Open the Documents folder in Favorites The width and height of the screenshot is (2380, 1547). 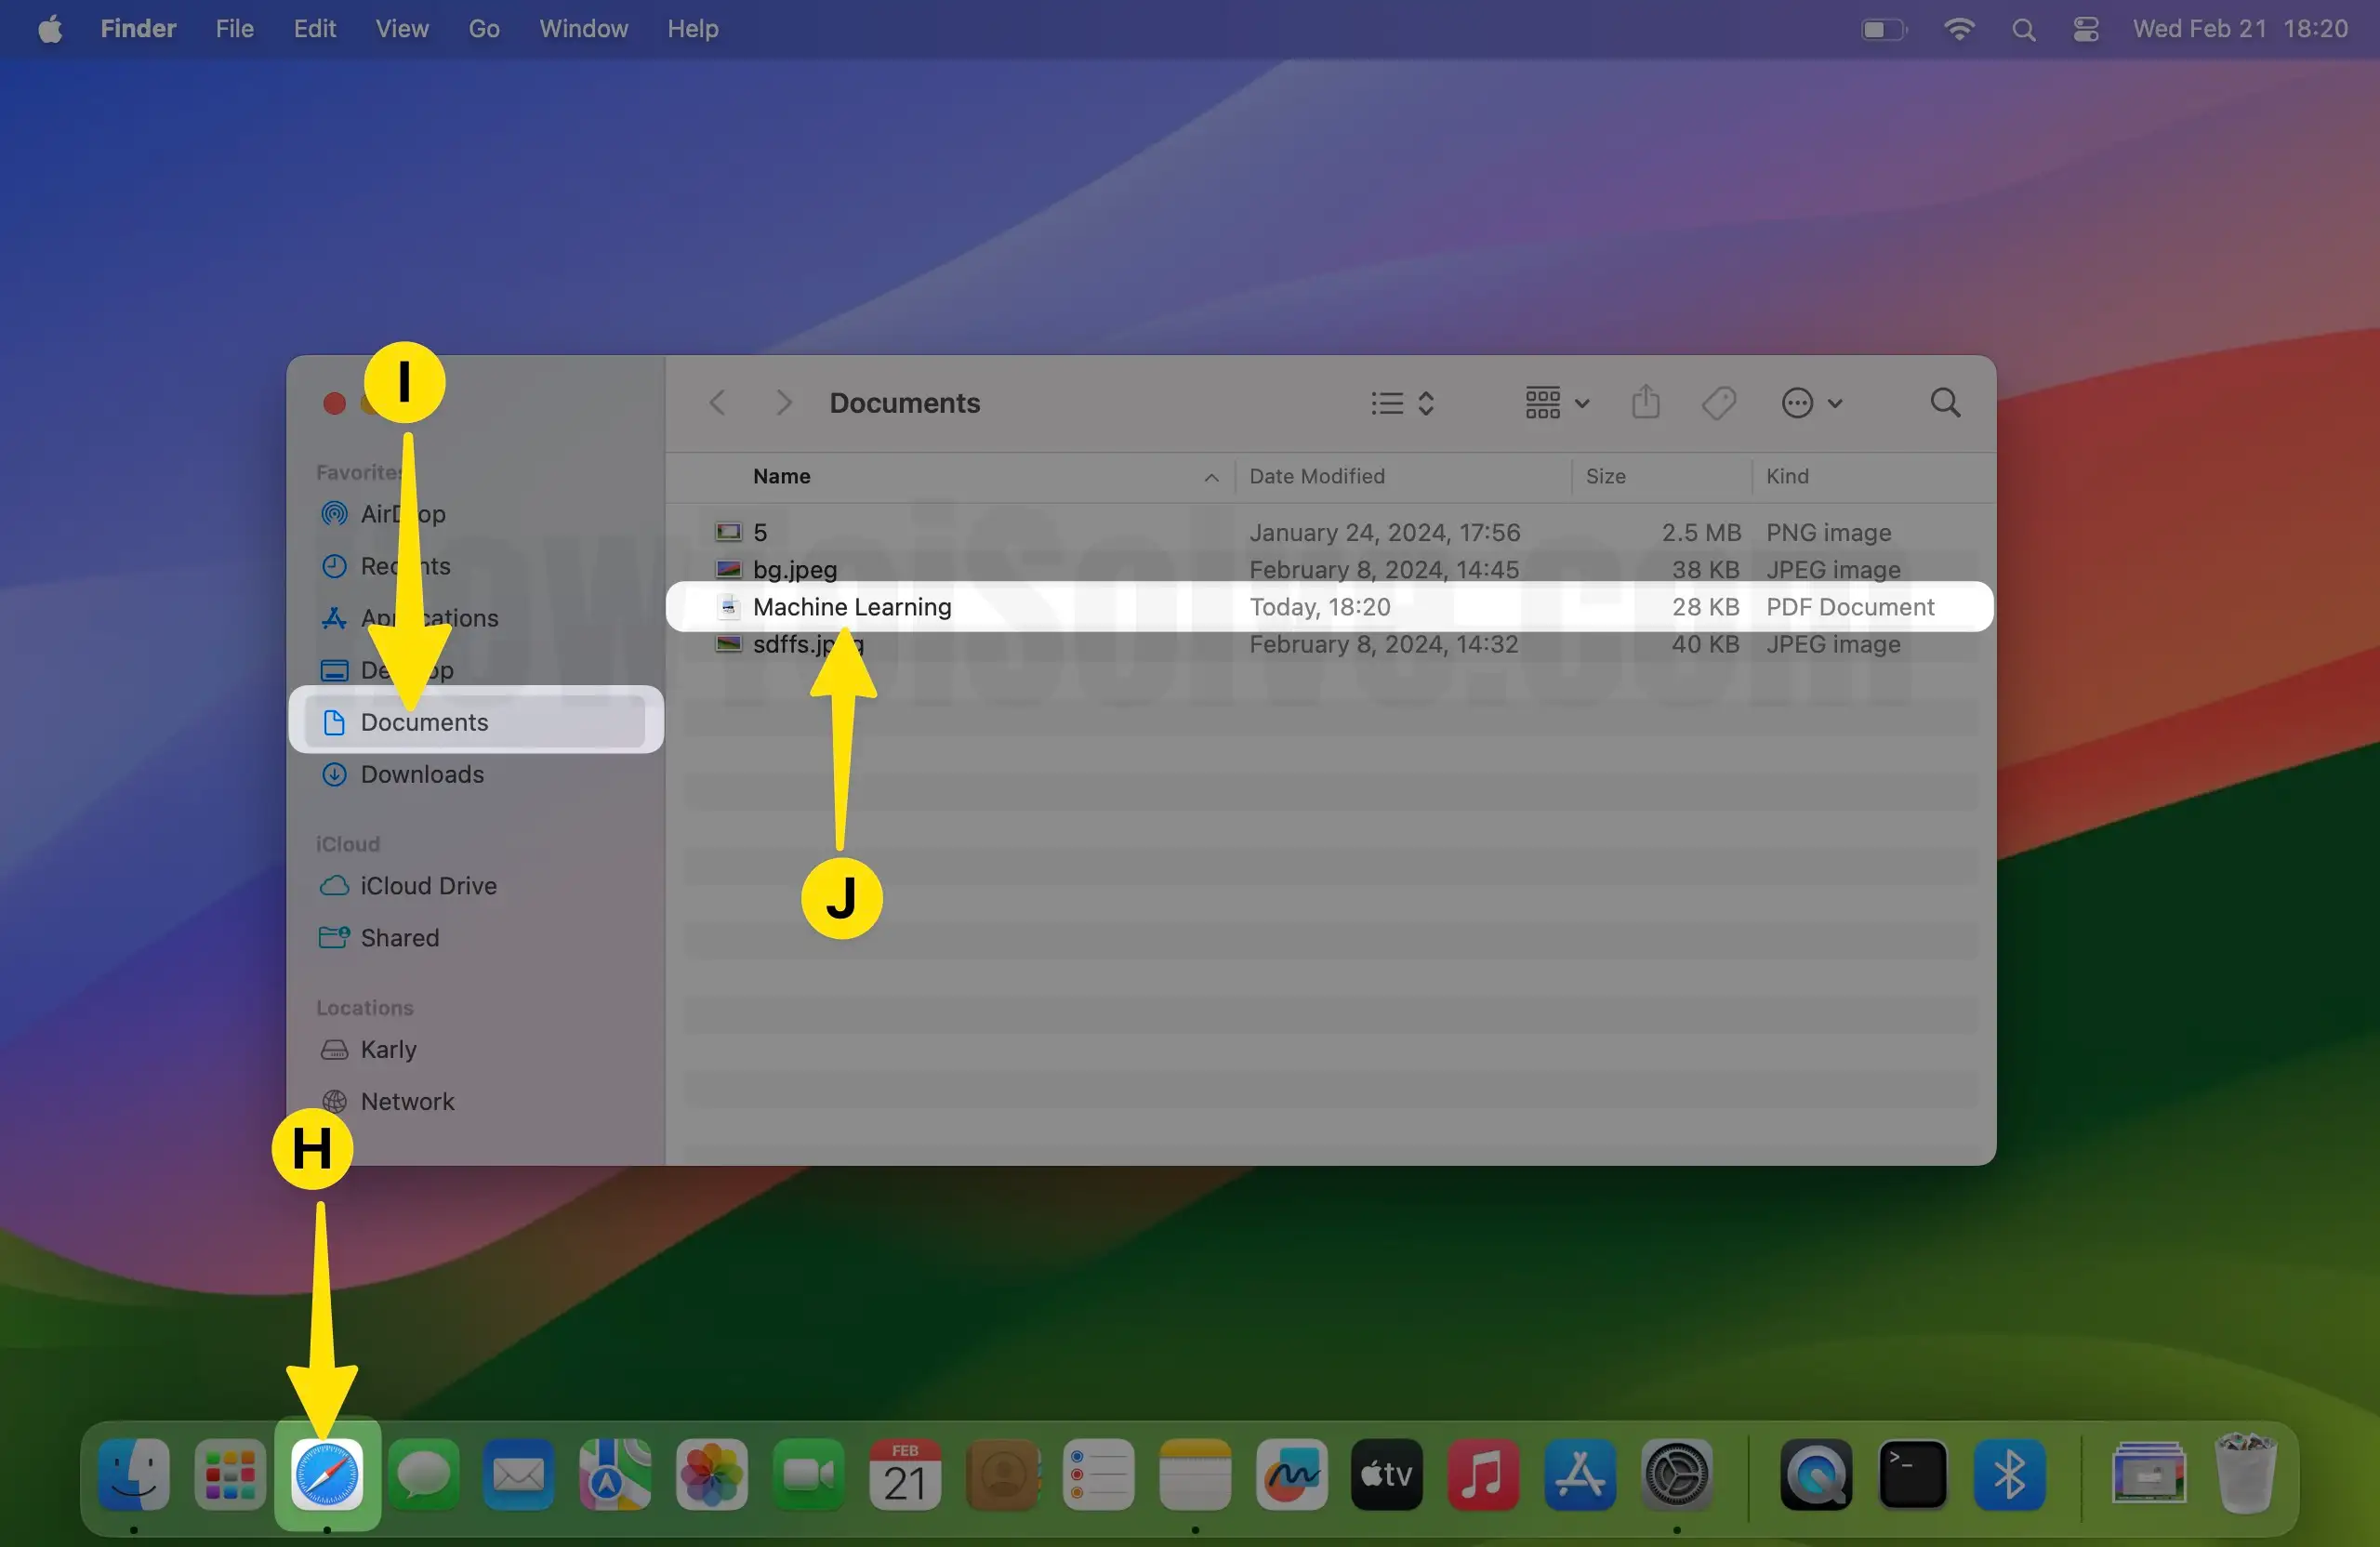tap(425, 721)
